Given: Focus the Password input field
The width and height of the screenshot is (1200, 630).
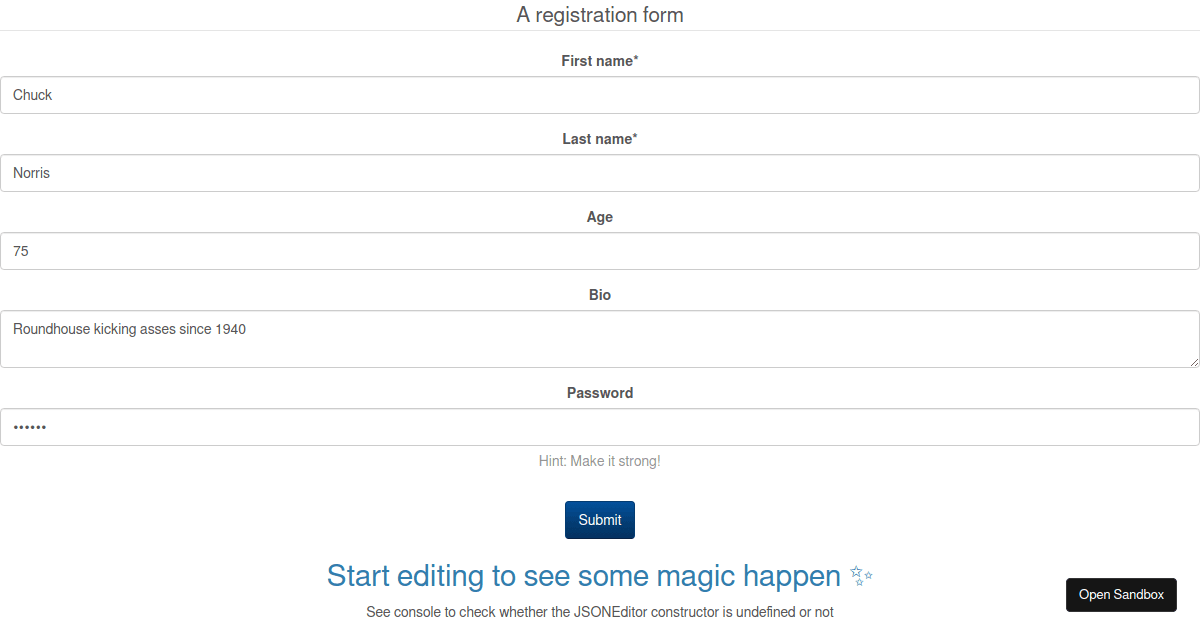Looking at the screenshot, I should (600, 427).
